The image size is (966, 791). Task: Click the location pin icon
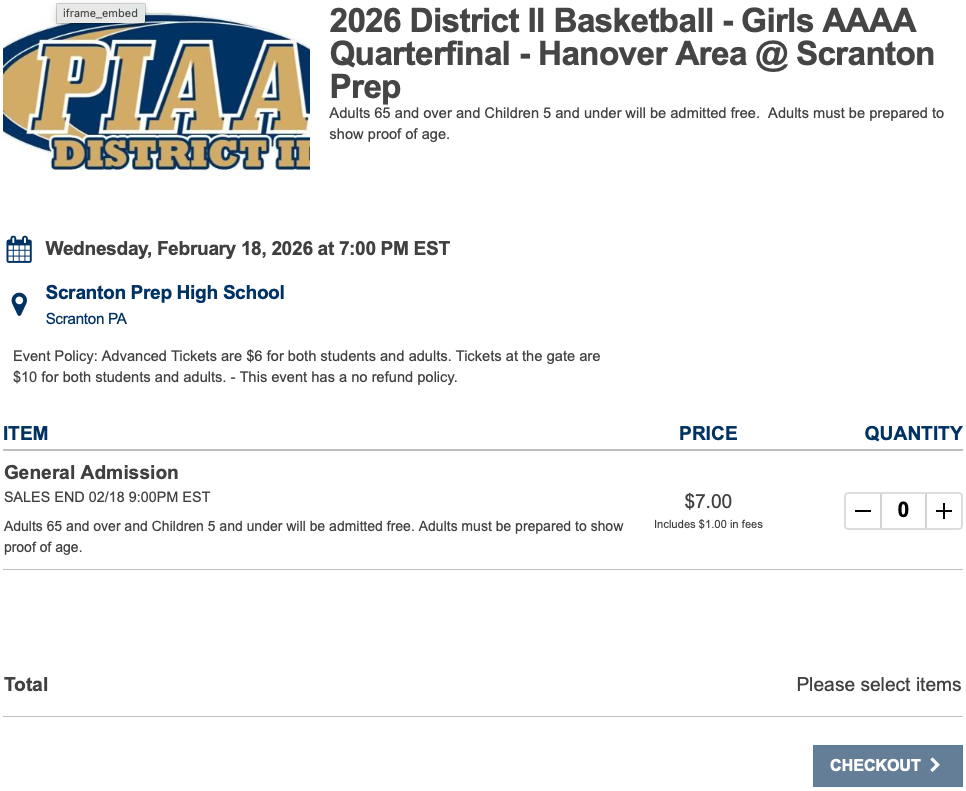(20, 303)
